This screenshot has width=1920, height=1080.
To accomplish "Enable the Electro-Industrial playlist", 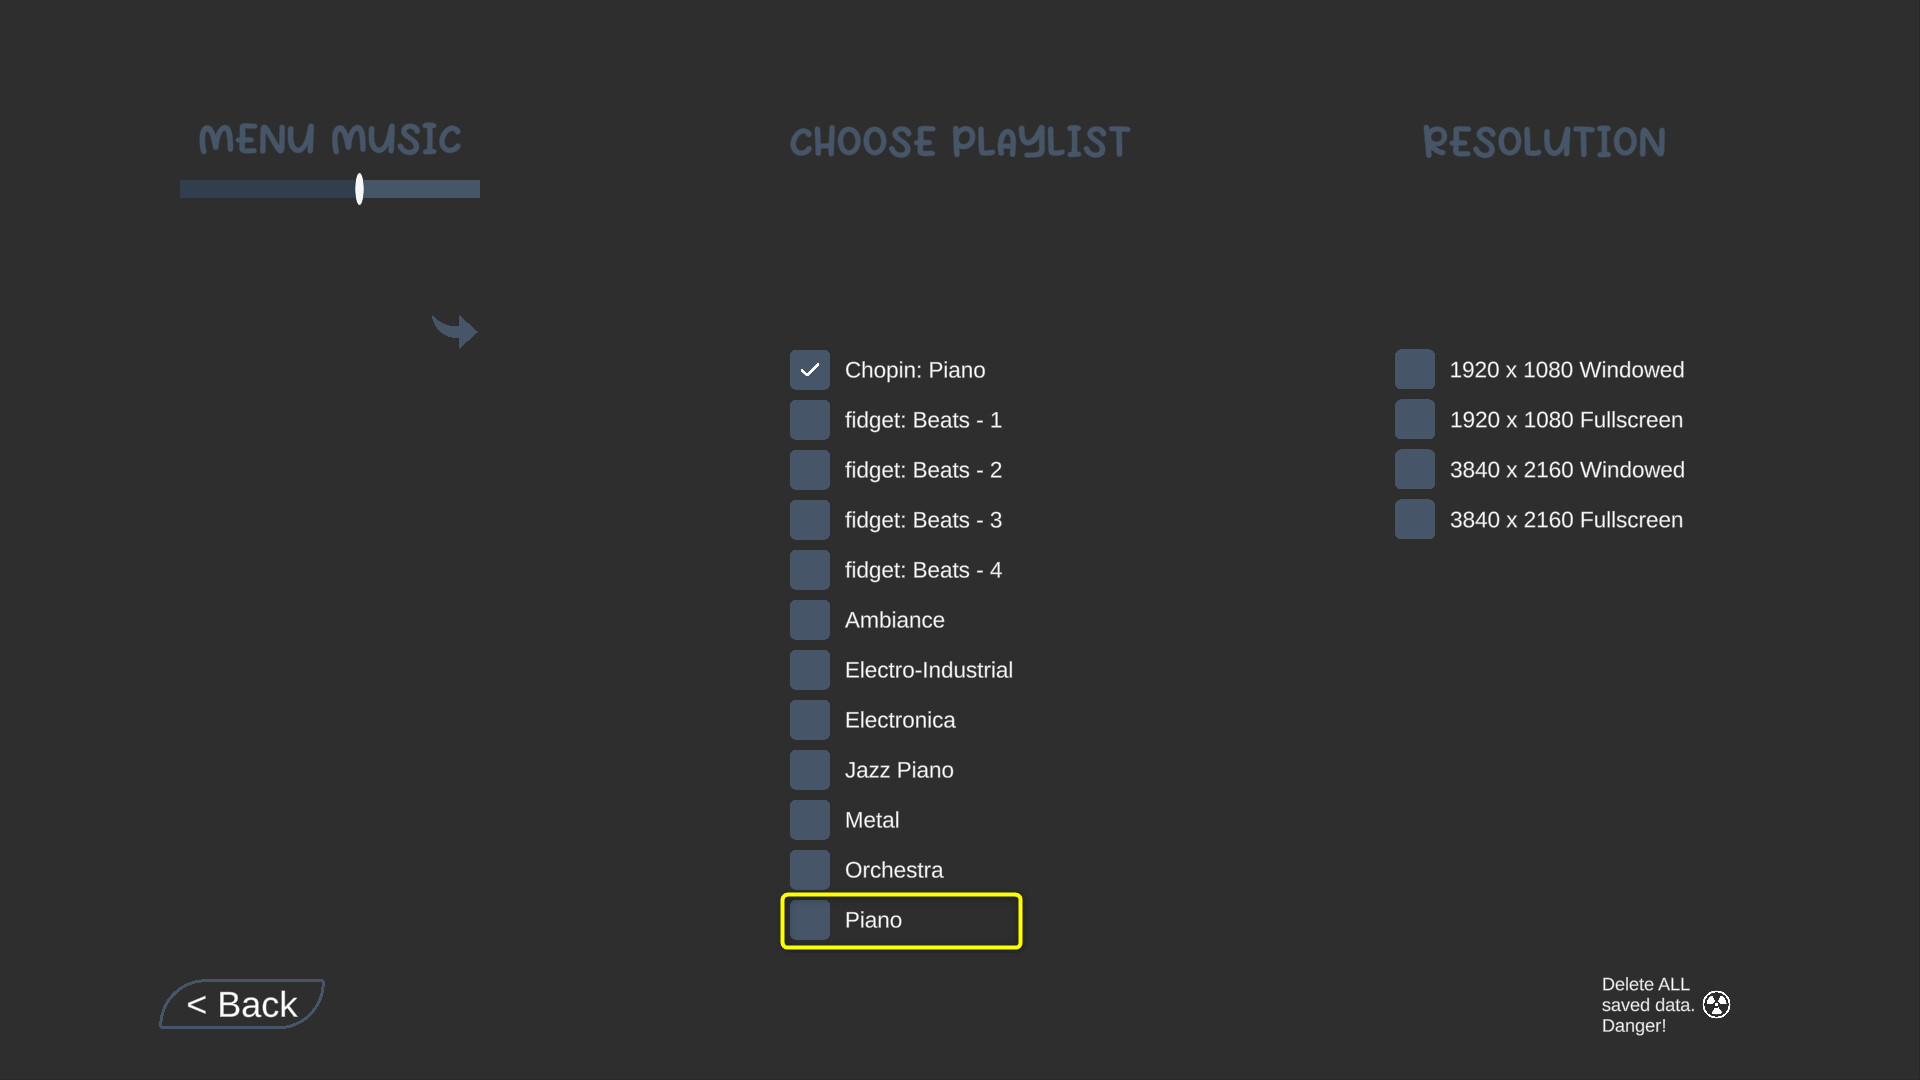I will tap(810, 669).
